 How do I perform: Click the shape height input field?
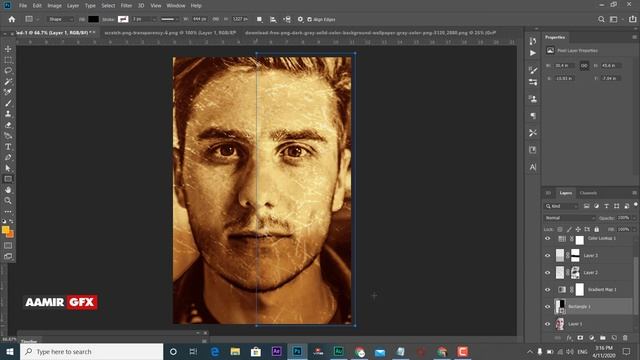click(240, 19)
